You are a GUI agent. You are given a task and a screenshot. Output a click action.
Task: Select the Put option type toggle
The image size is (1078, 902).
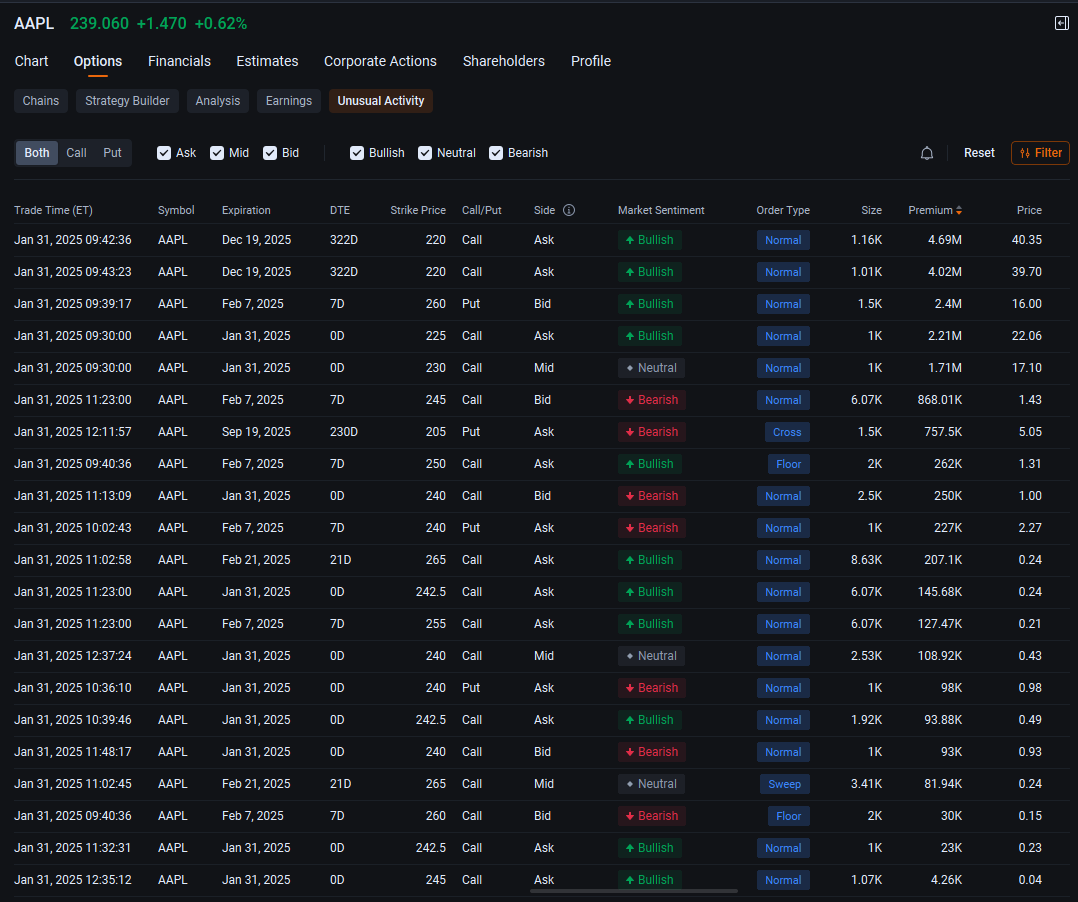tap(112, 153)
